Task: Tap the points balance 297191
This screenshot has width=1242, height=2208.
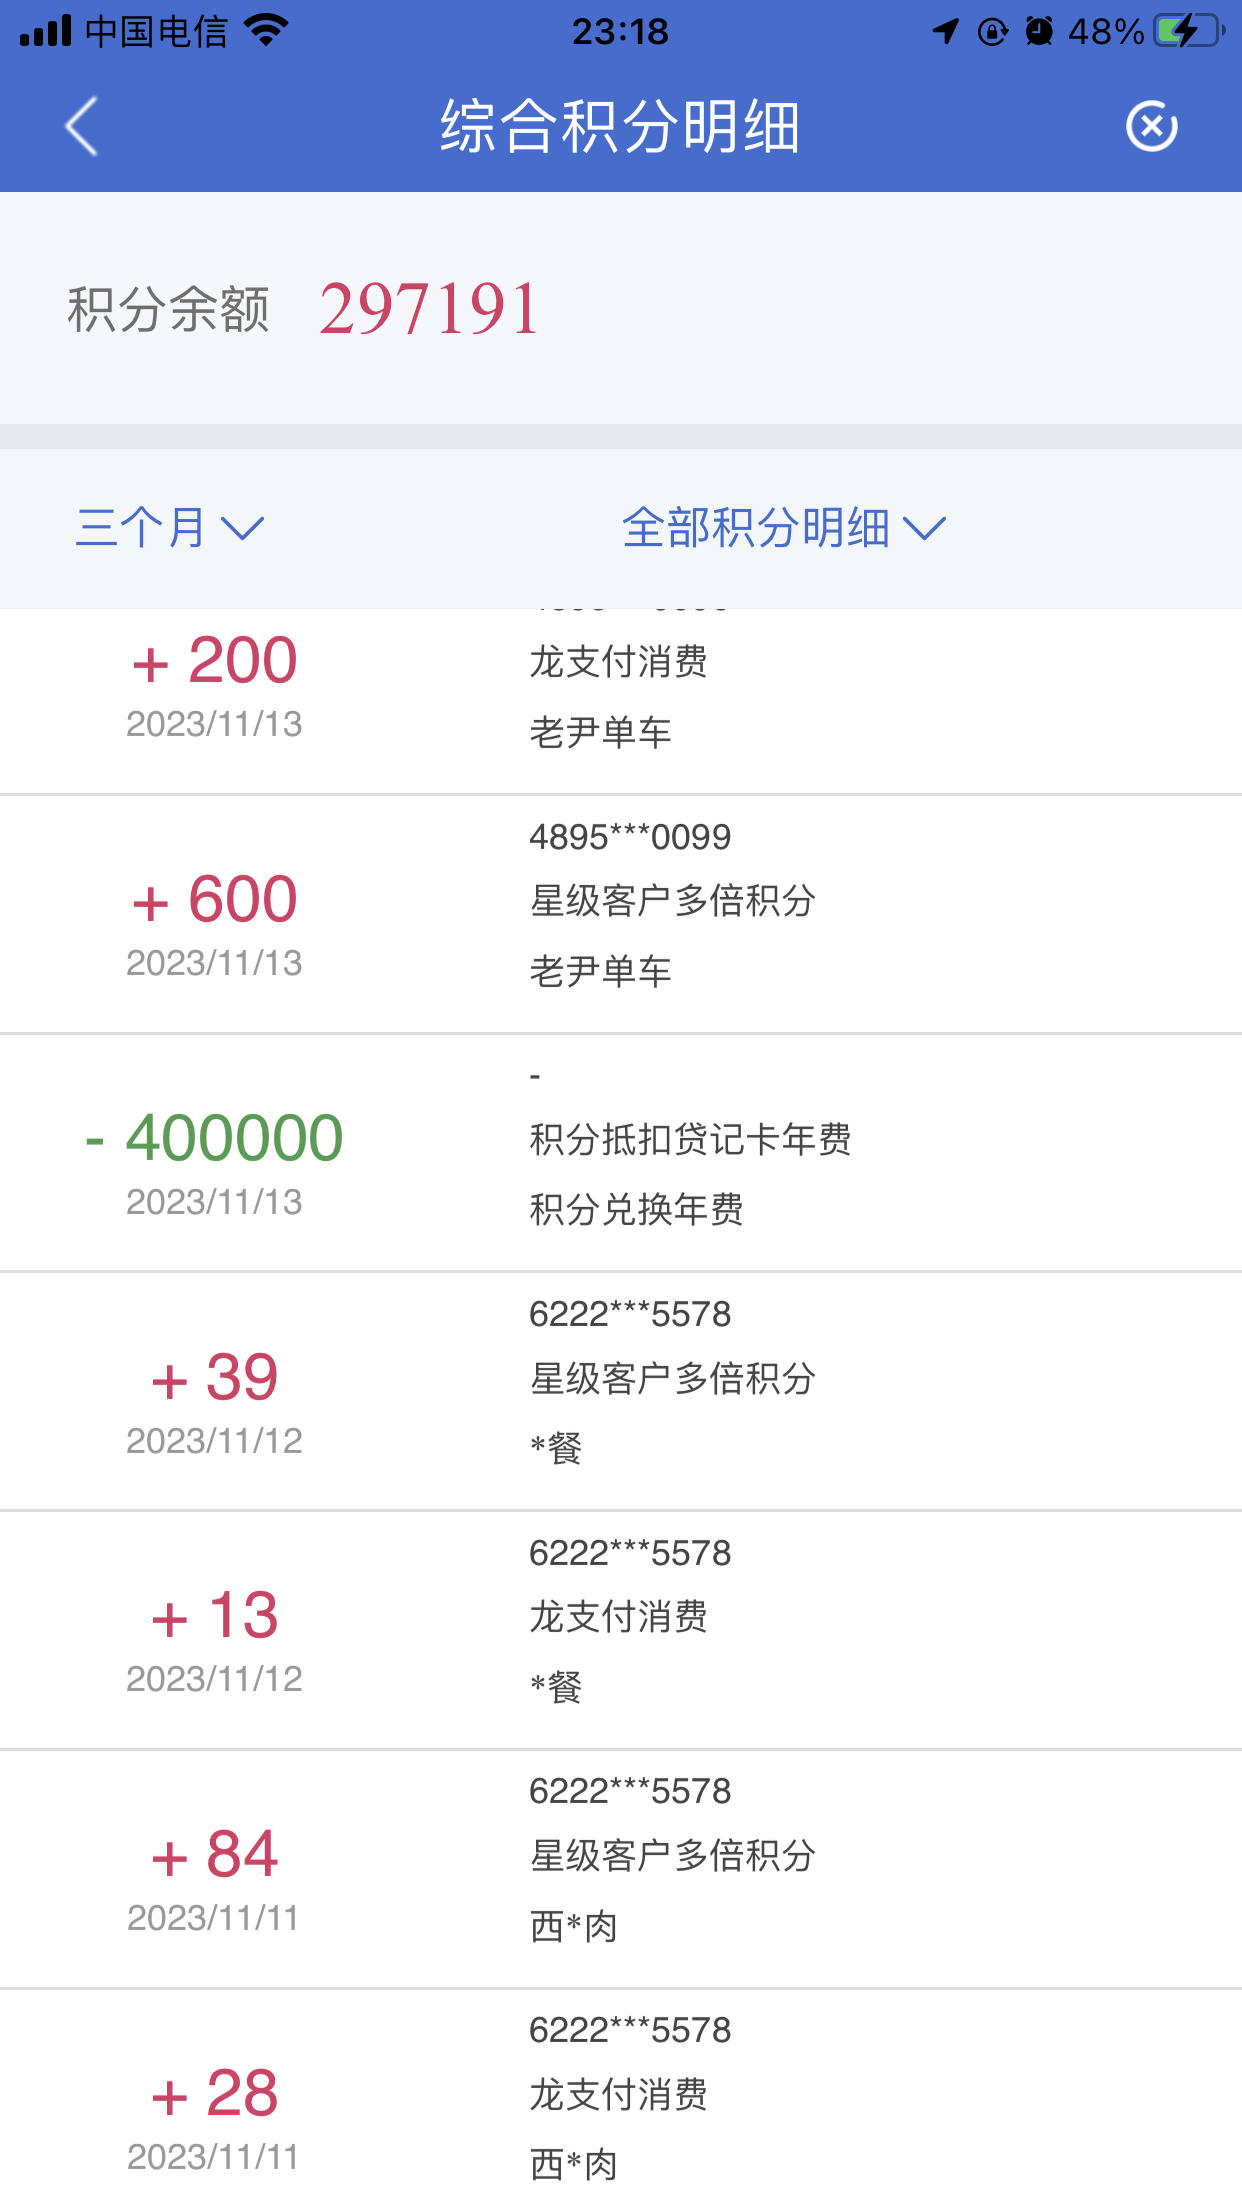Action: pos(429,308)
